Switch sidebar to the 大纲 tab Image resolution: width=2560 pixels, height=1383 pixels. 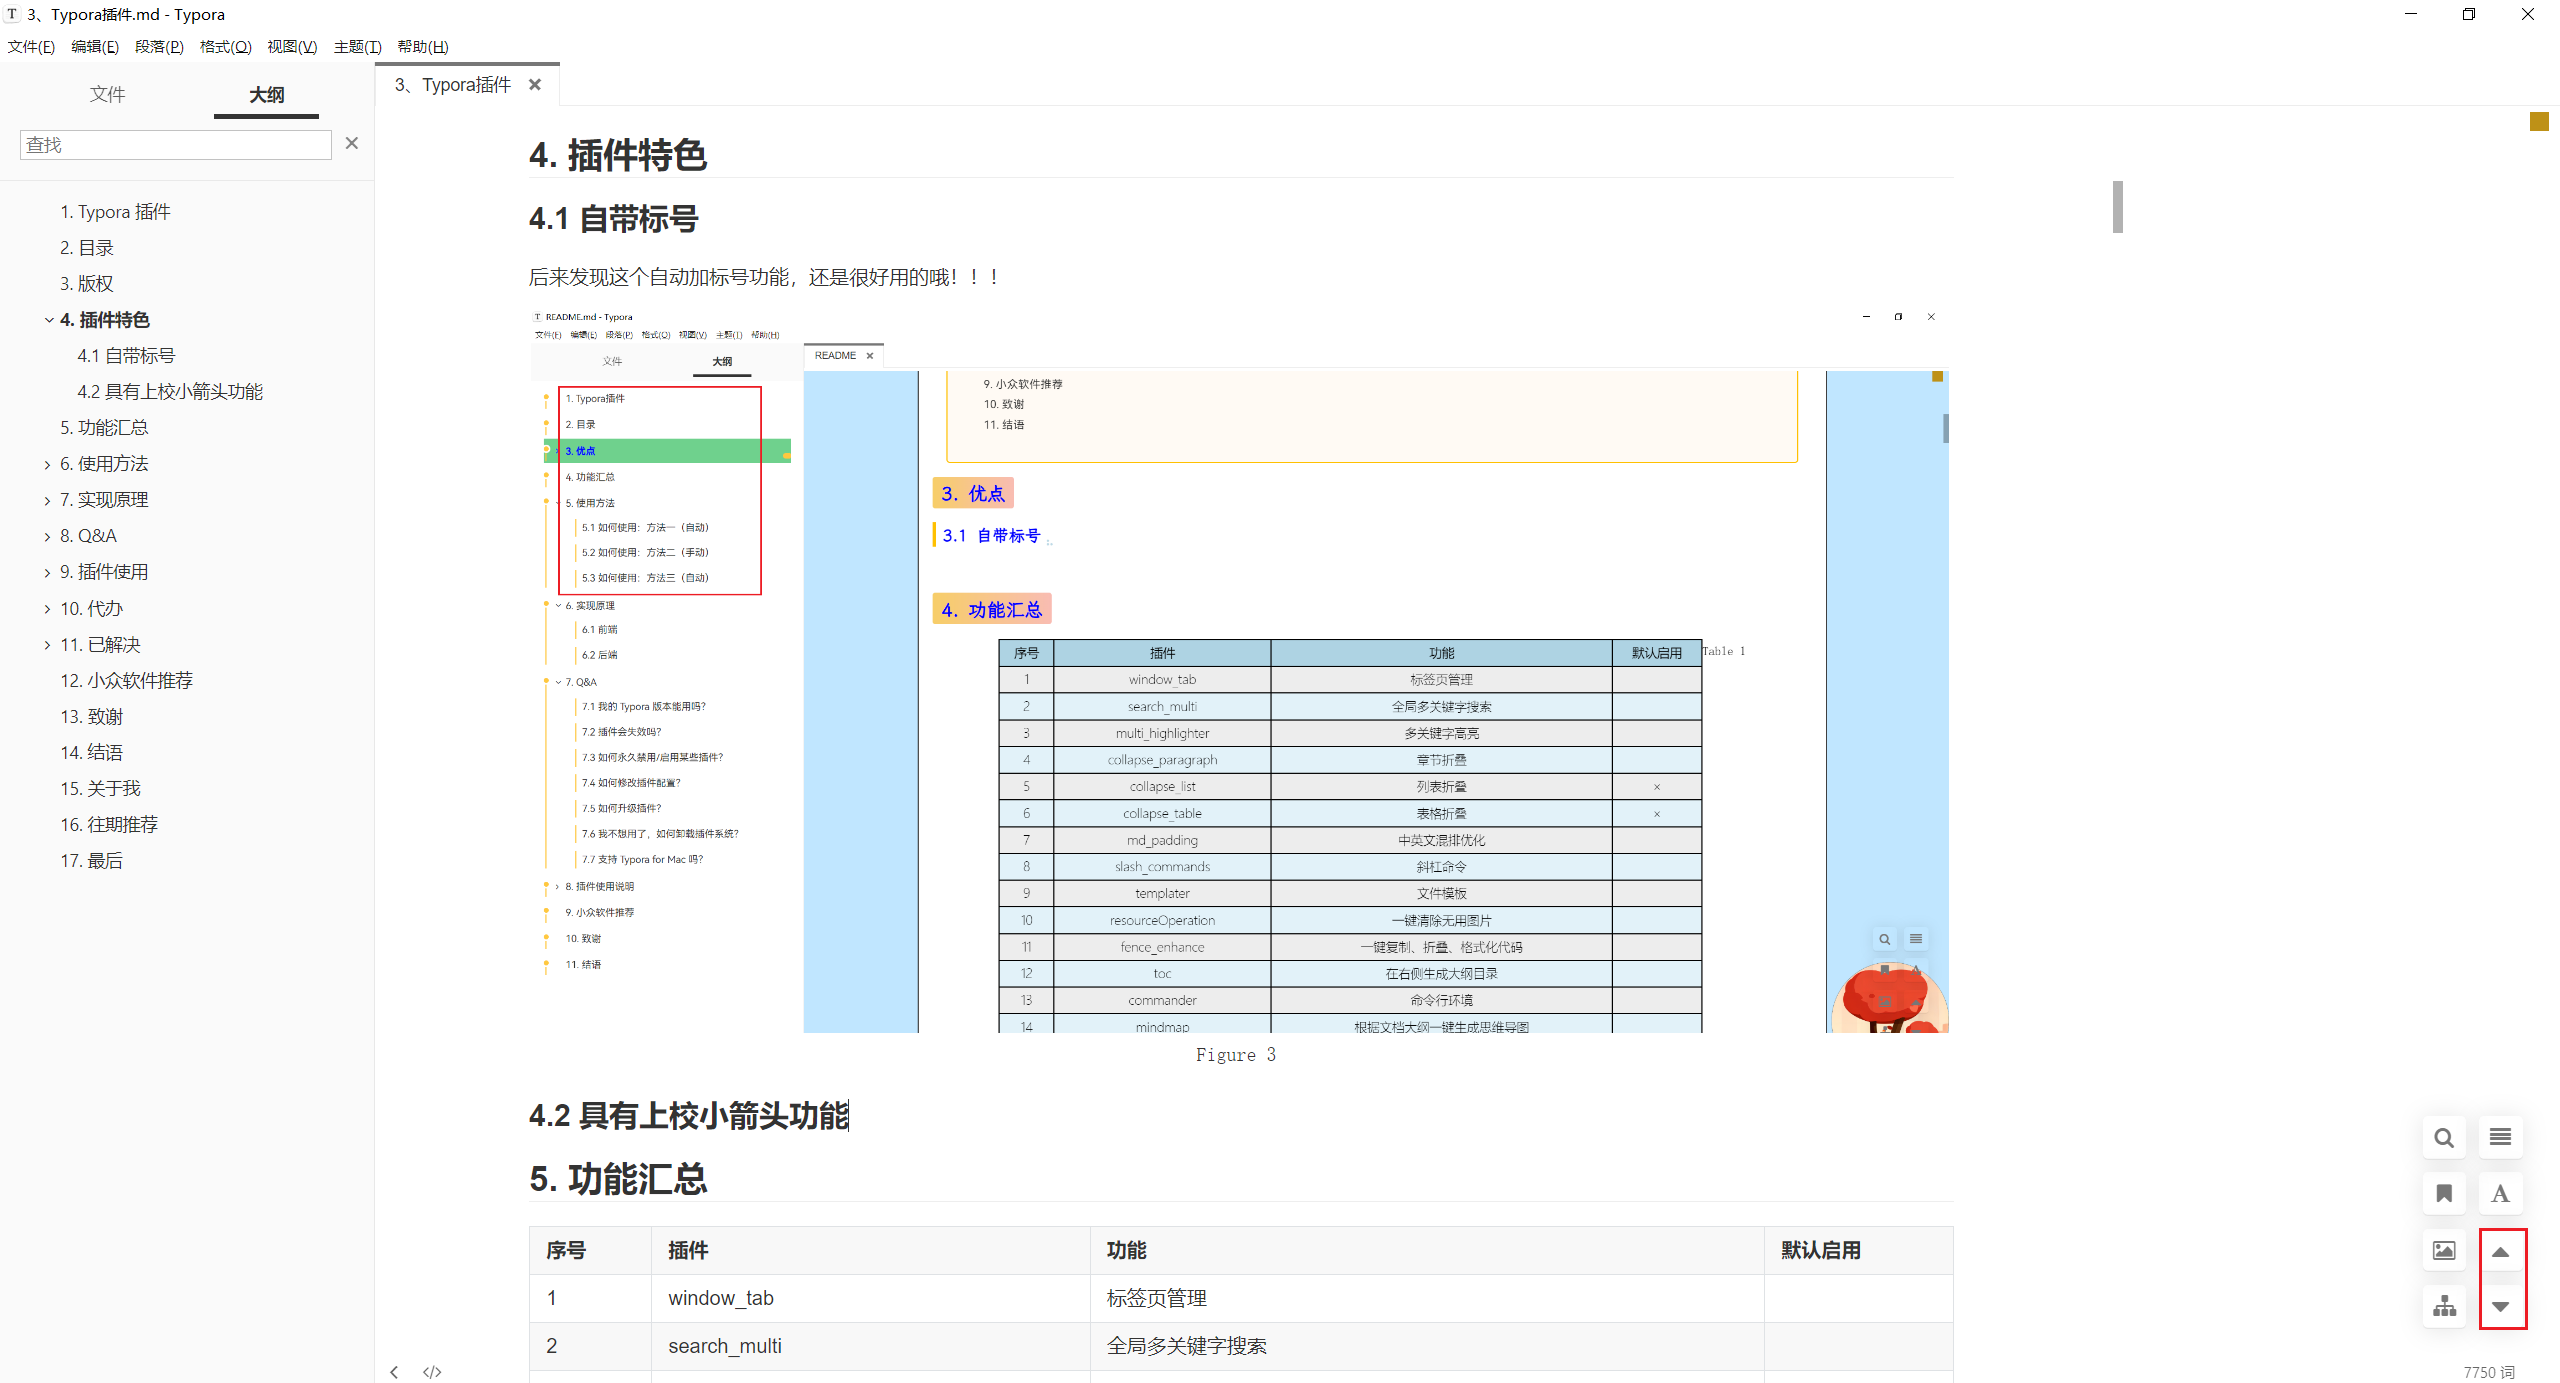(266, 94)
